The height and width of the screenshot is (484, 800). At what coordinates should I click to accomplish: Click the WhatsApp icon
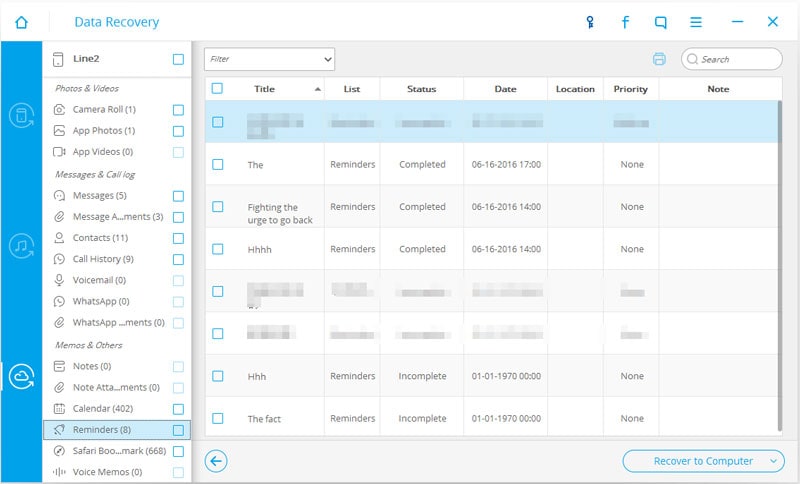[59, 301]
